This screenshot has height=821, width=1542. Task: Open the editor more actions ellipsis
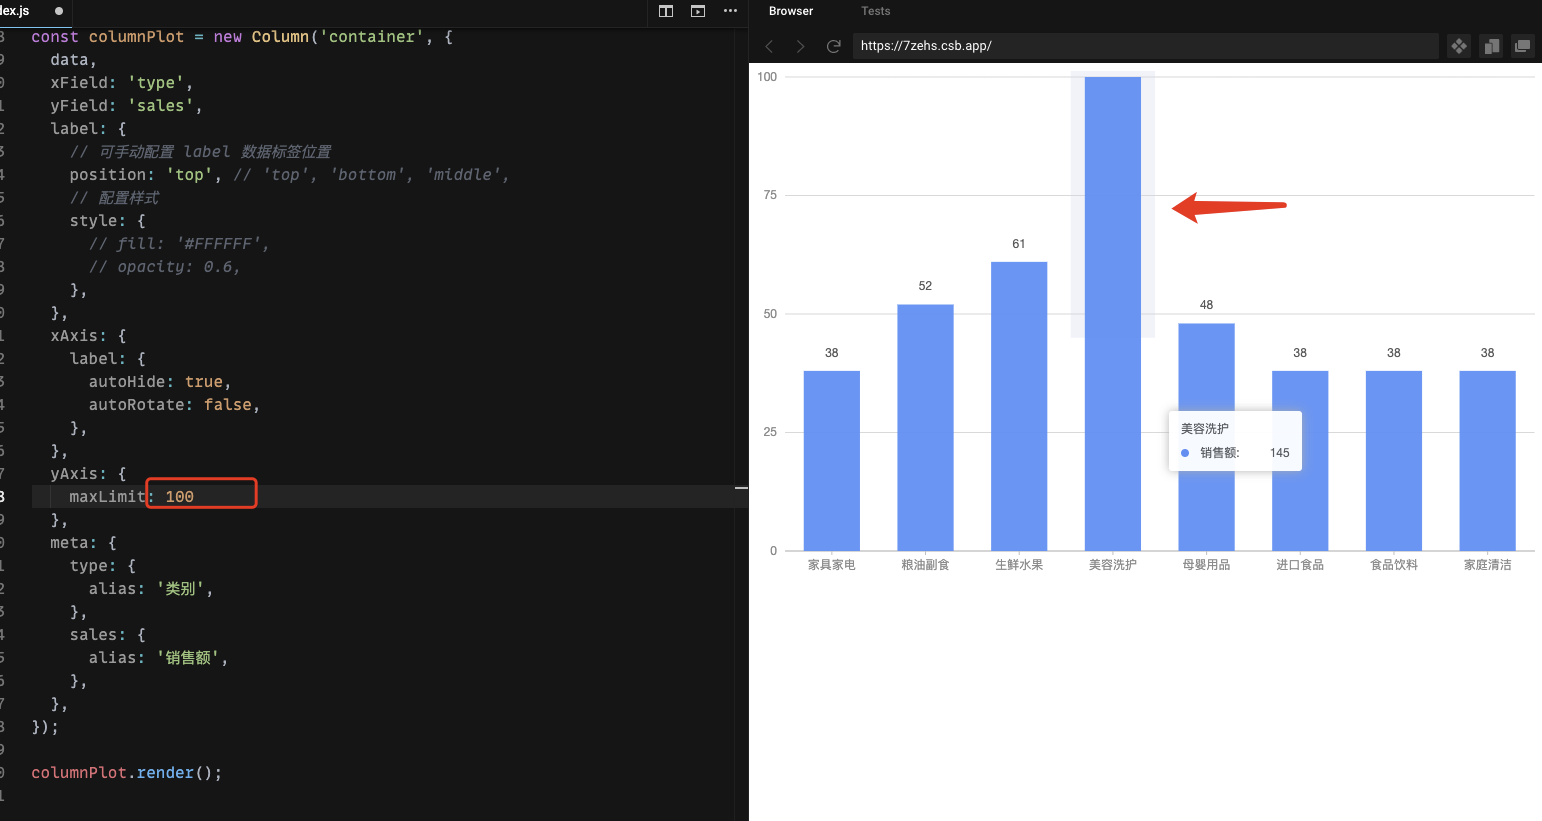(x=730, y=11)
